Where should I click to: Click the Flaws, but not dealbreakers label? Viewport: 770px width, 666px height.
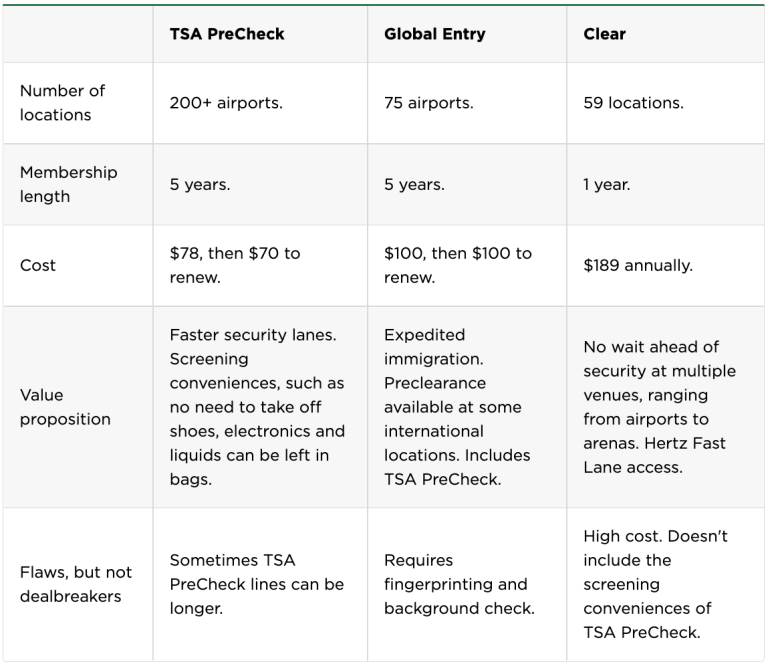(x=75, y=584)
